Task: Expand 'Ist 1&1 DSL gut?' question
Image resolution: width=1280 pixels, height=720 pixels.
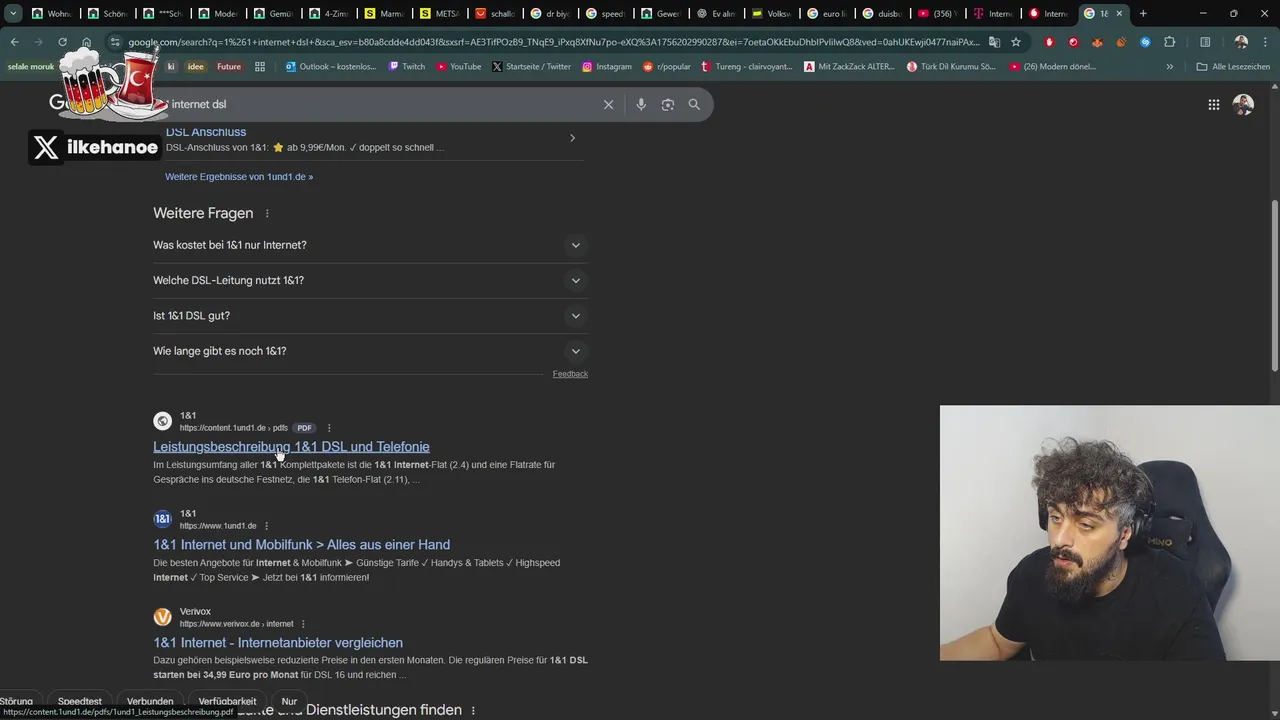Action: click(x=370, y=316)
